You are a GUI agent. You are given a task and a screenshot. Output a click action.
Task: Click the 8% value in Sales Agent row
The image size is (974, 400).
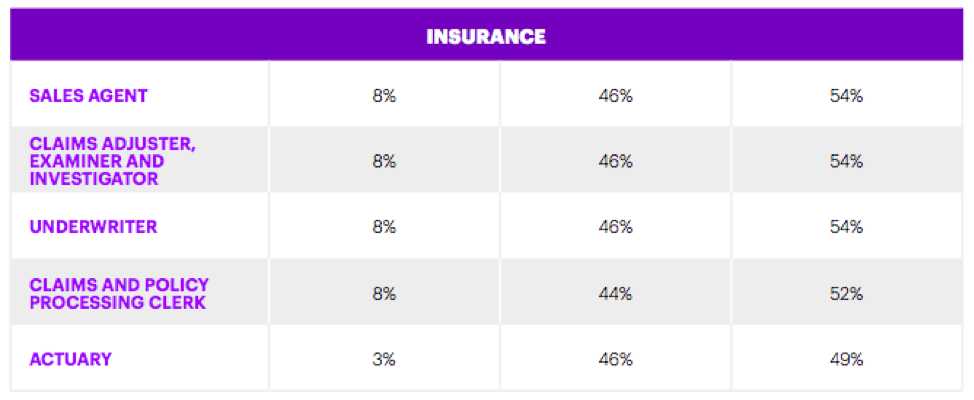[x=384, y=96]
